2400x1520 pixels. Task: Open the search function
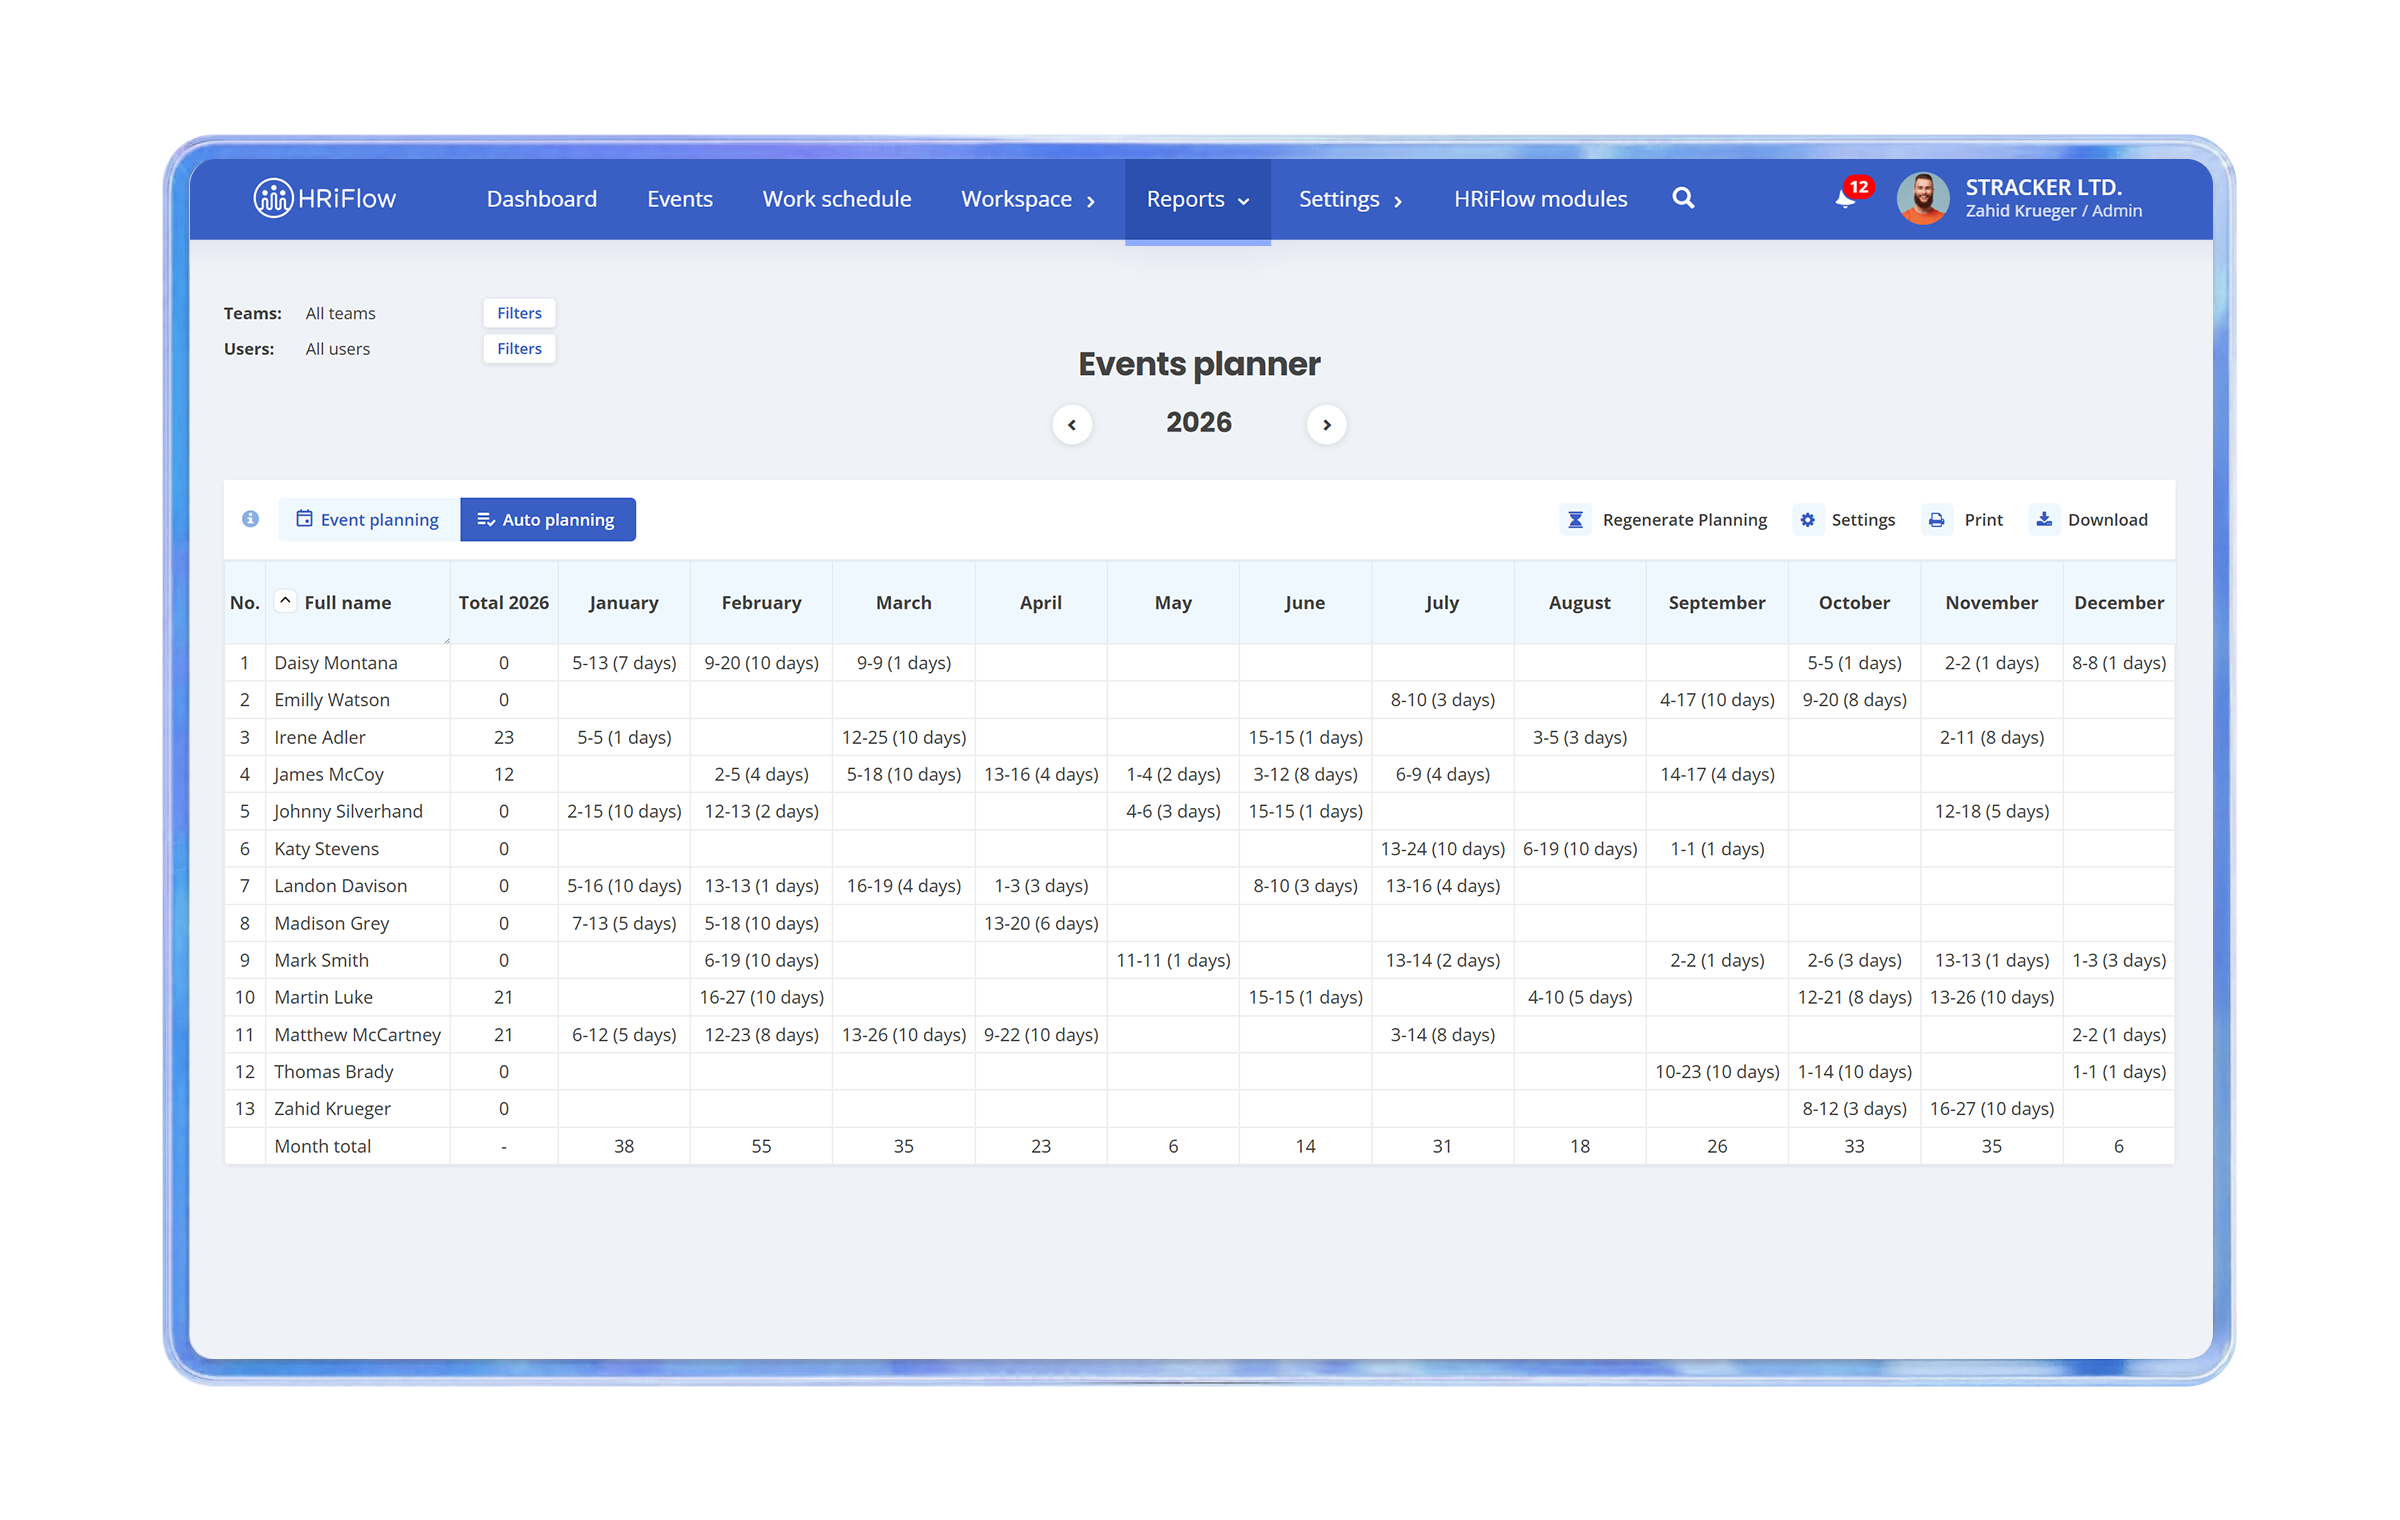1684,198
